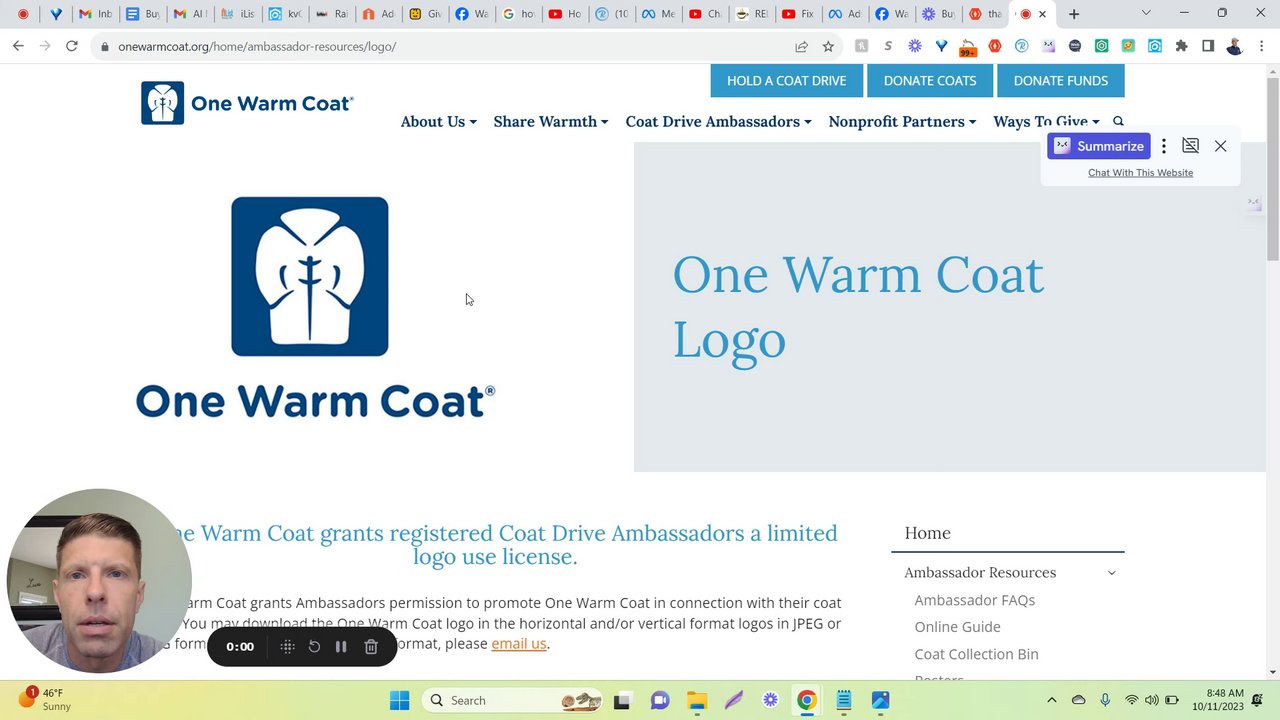Click the One Warm Coat header logo
1280x720 pixels.
coord(247,103)
